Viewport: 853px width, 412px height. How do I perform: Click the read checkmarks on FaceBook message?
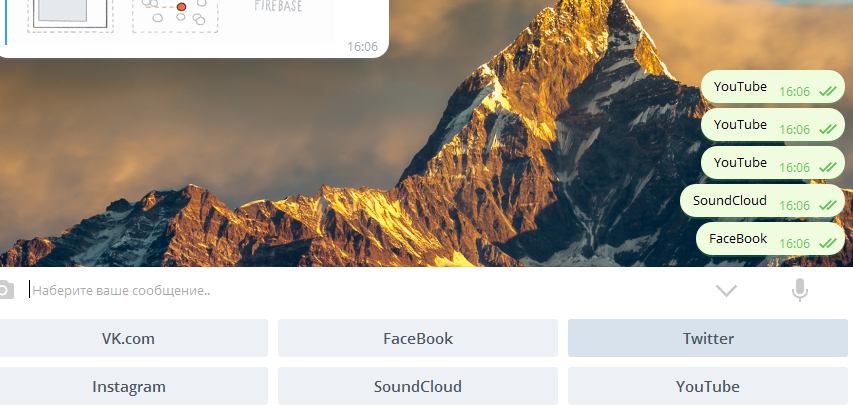(x=827, y=243)
